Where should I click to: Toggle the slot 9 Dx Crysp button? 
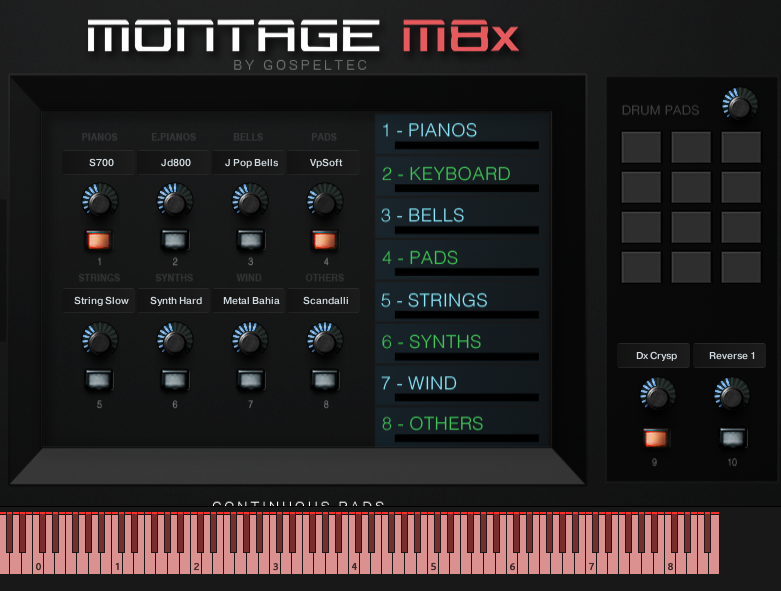pos(656,438)
